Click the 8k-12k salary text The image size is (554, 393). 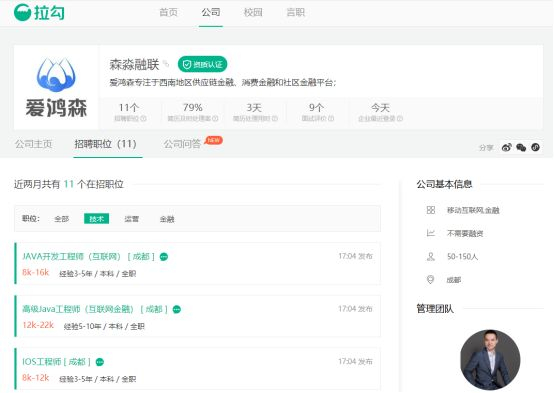coord(35,377)
